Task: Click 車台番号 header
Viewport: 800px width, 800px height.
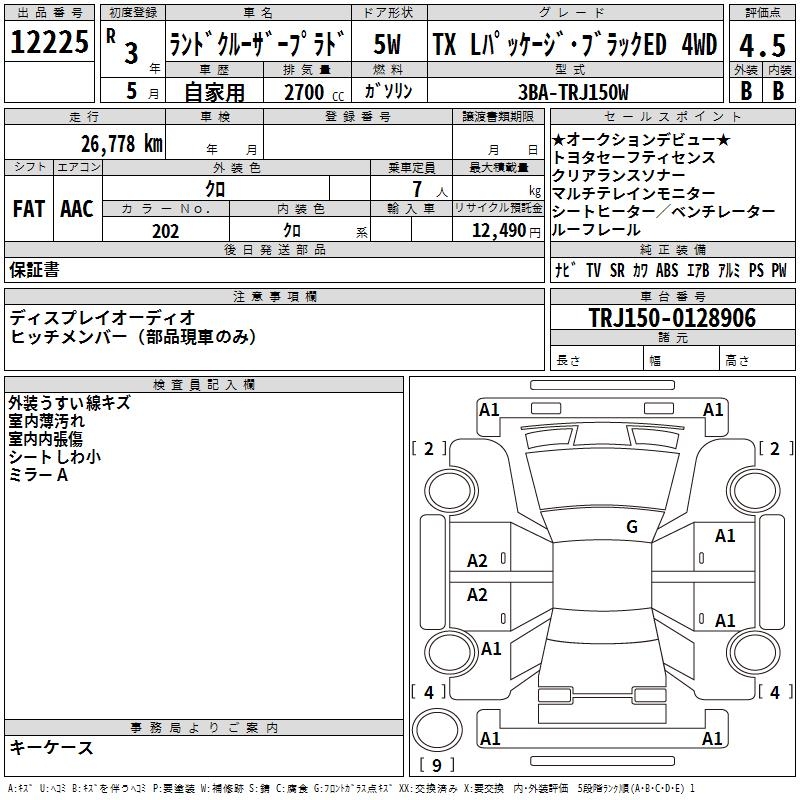Action: [x=672, y=296]
